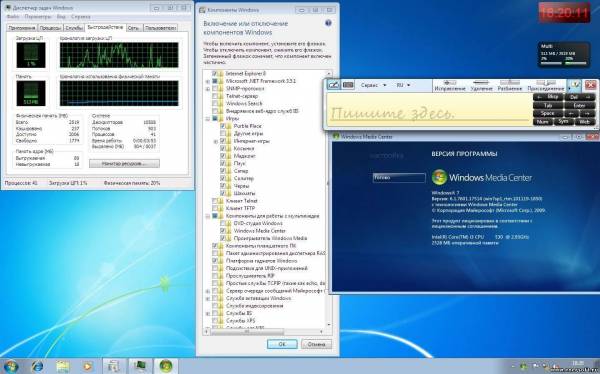This screenshot has width=600, height=374.
Task: Expand Сервер очереди сообщений node
Action: point(207,291)
